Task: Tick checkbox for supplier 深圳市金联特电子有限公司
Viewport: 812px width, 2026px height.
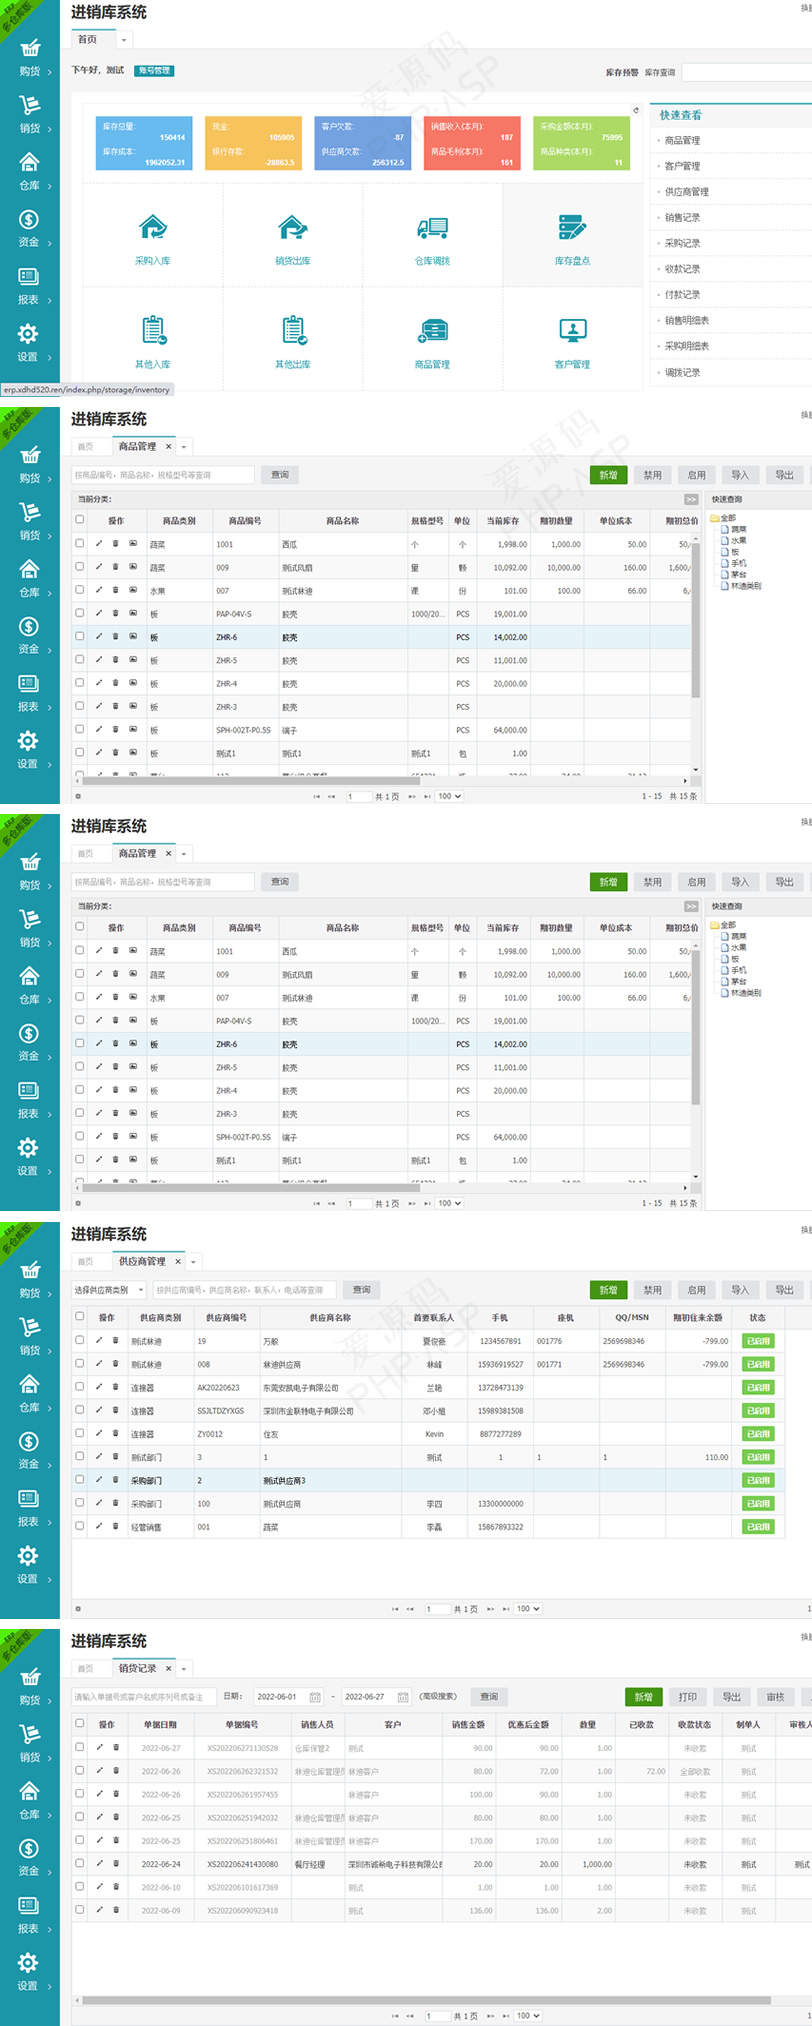Action: [x=80, y=1409]
